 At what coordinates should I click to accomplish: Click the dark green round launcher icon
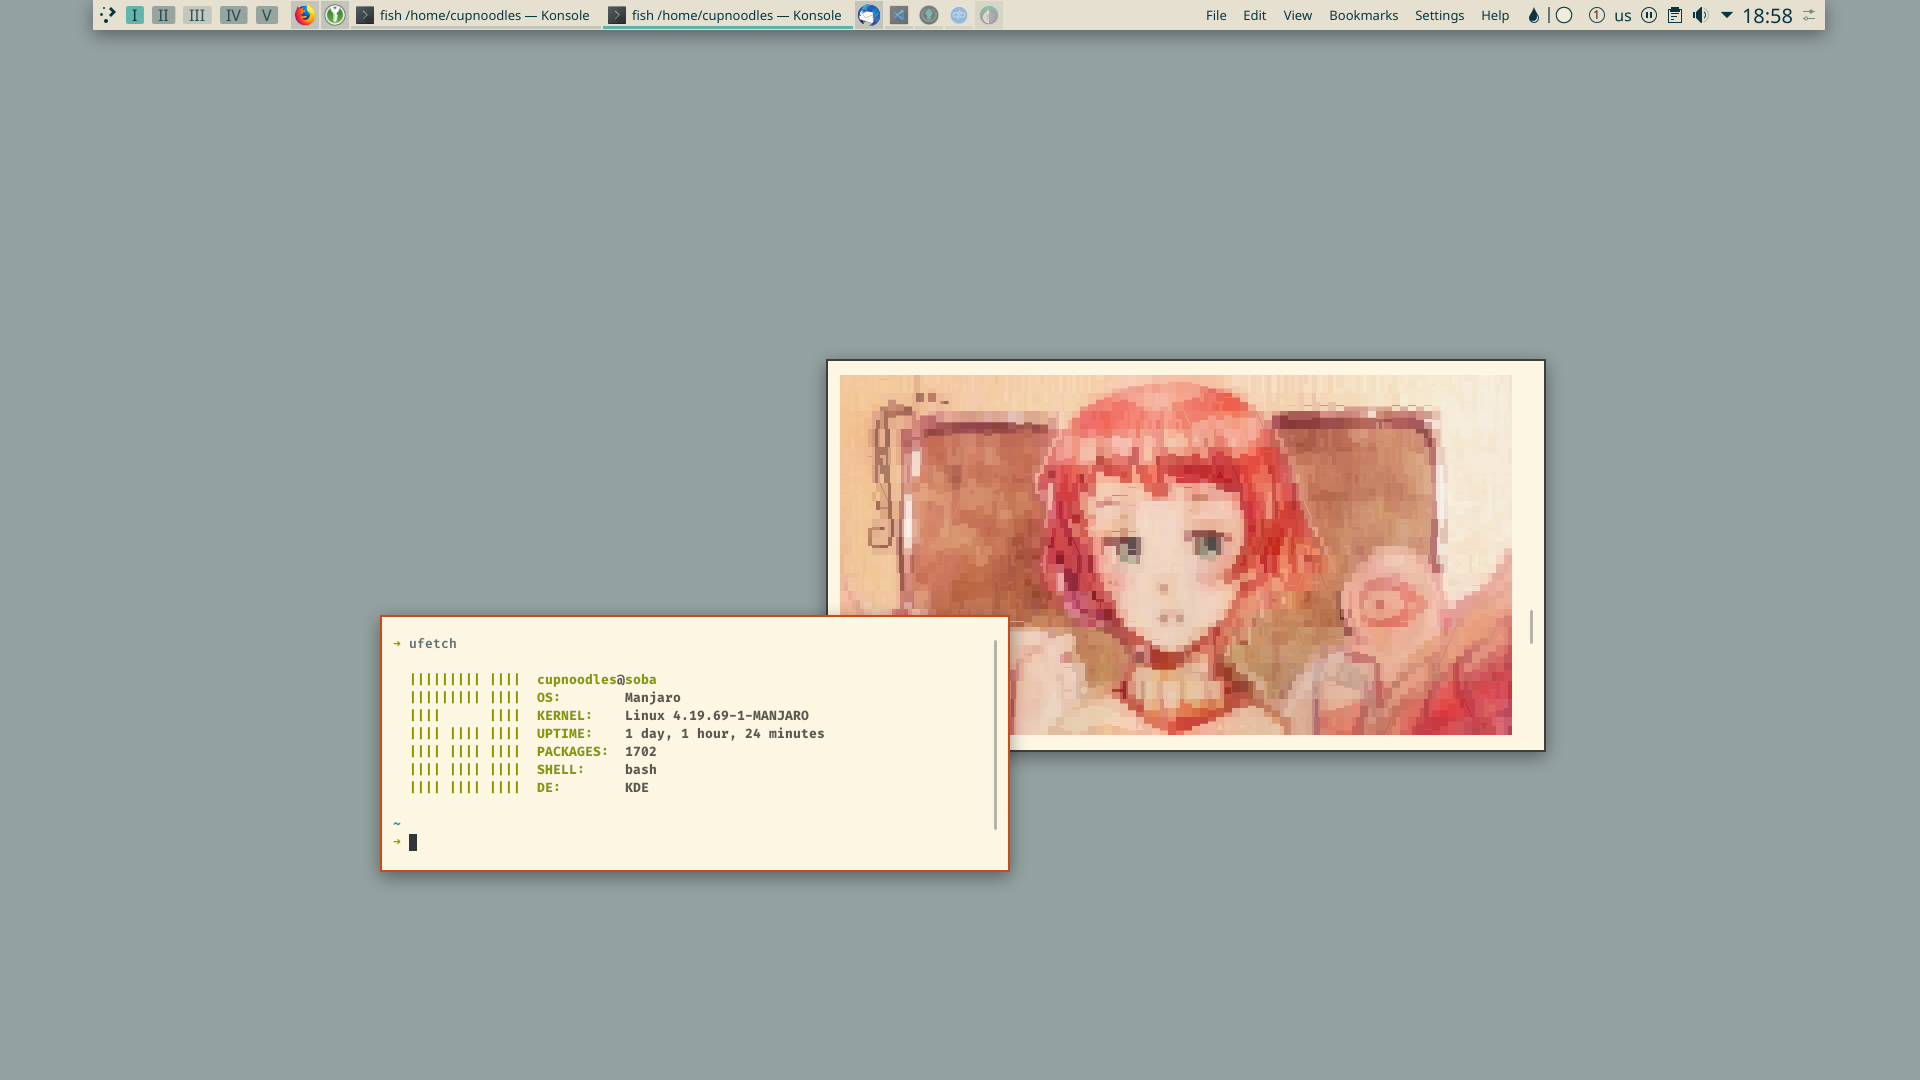click(929, 15)
